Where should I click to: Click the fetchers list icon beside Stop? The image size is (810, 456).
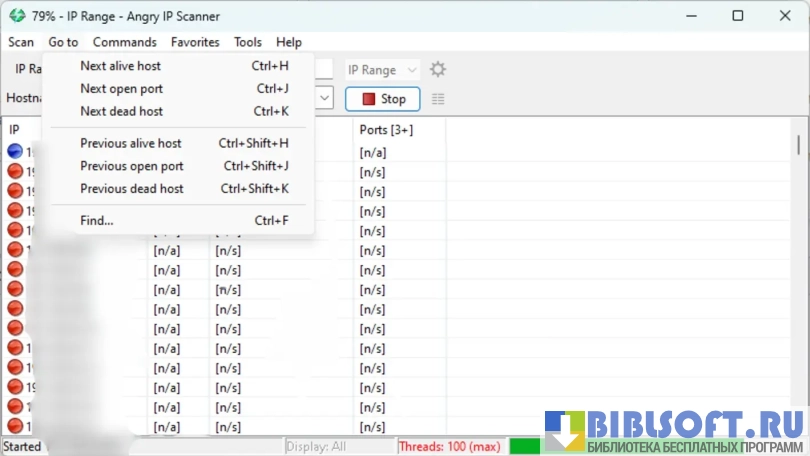[438, 99]
